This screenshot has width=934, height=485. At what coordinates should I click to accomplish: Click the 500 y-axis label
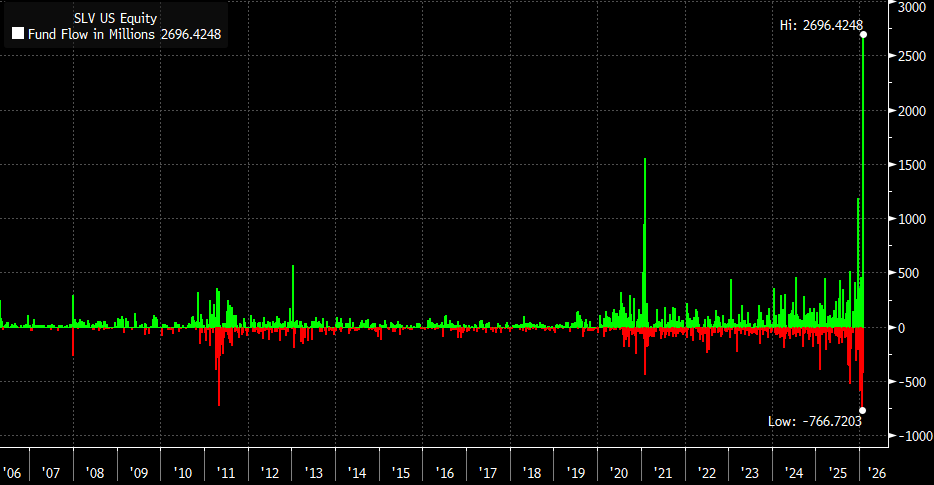coord(908,273)
